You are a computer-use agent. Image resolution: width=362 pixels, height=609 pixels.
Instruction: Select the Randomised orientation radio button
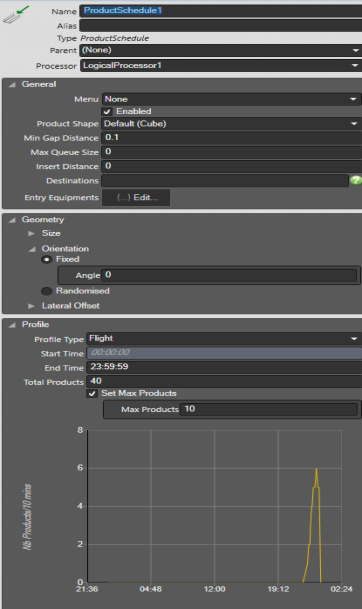47,291
